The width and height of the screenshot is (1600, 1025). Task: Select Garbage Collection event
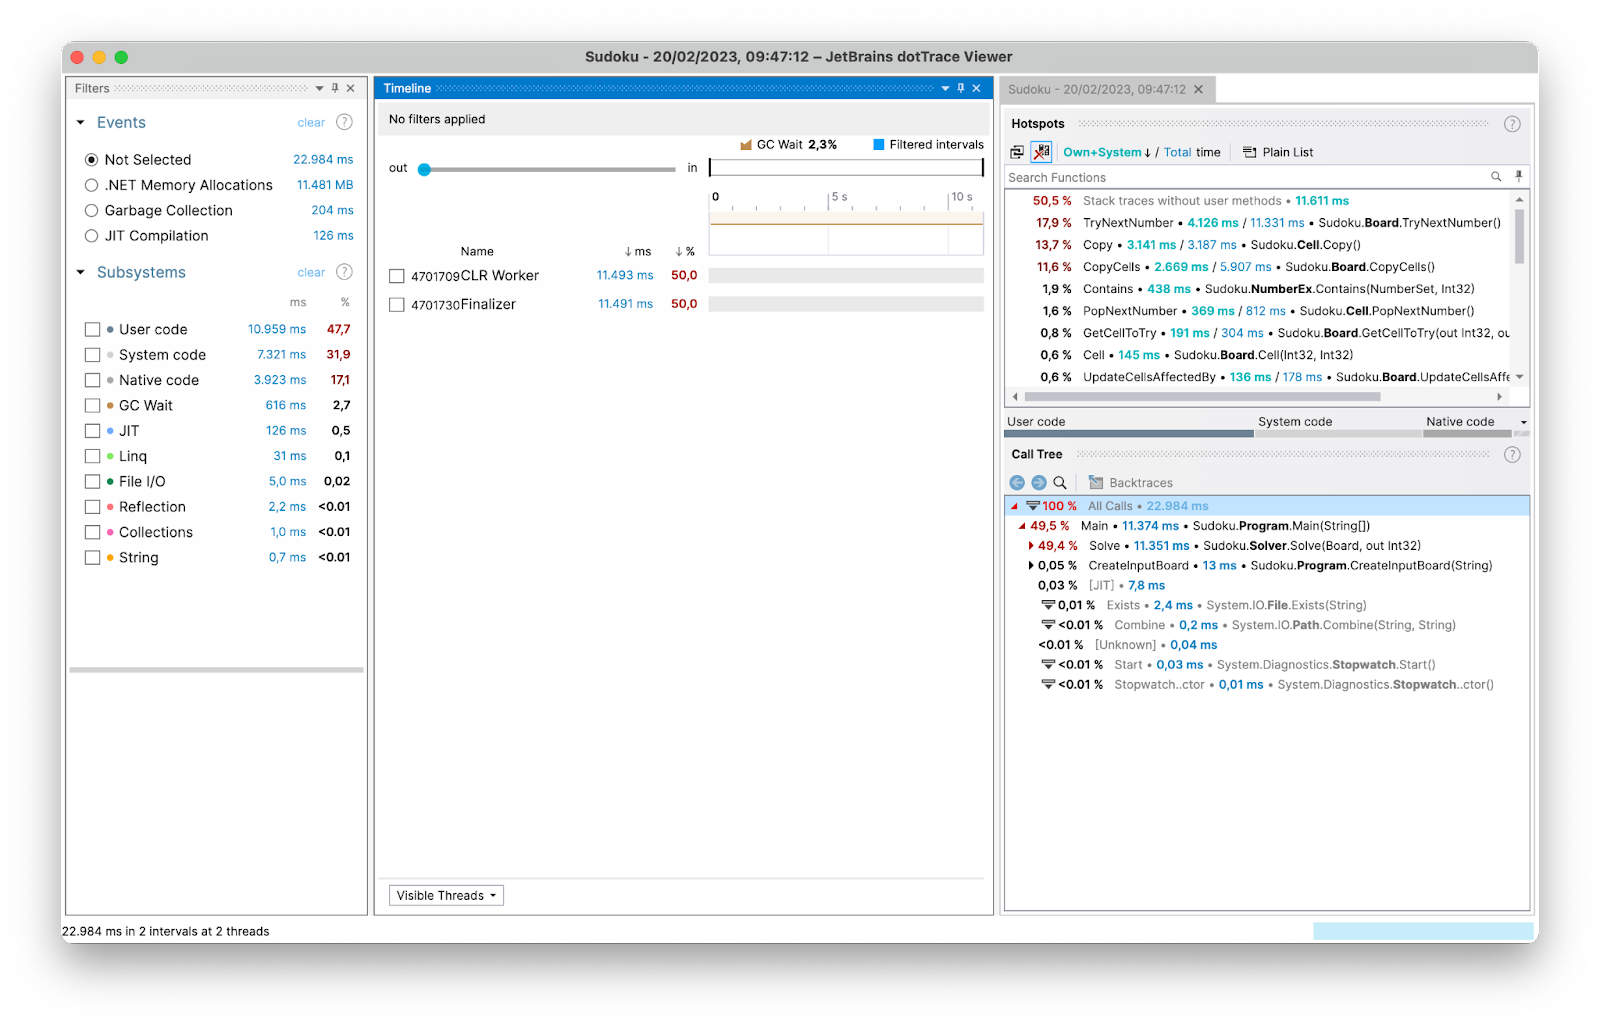92,210
